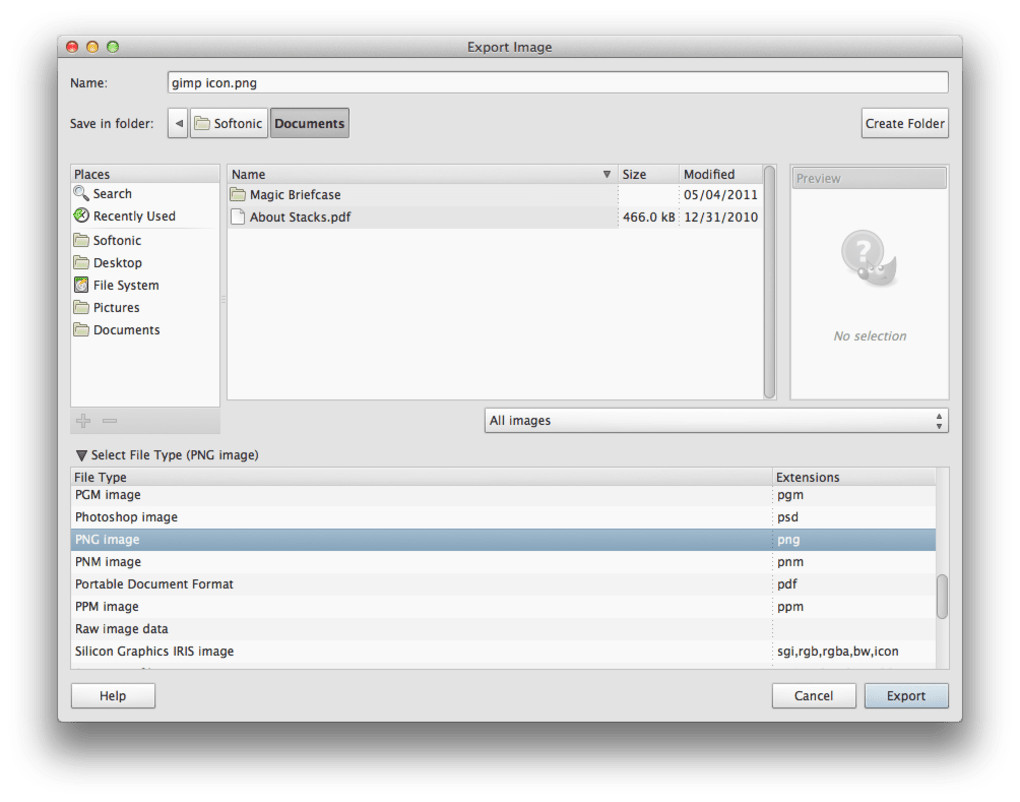Click the Magic Briefcase folder name
The height and width of the screenshot is (802, 1020).
point(295,194)
